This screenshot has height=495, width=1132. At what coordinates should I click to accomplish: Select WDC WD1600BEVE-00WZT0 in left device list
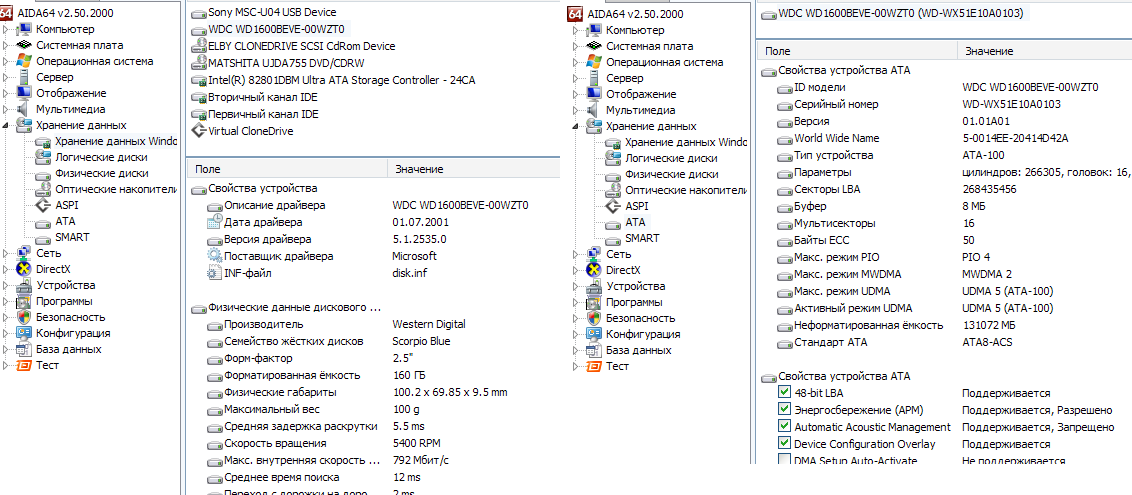pyautogui.click(x=276, y=29)
